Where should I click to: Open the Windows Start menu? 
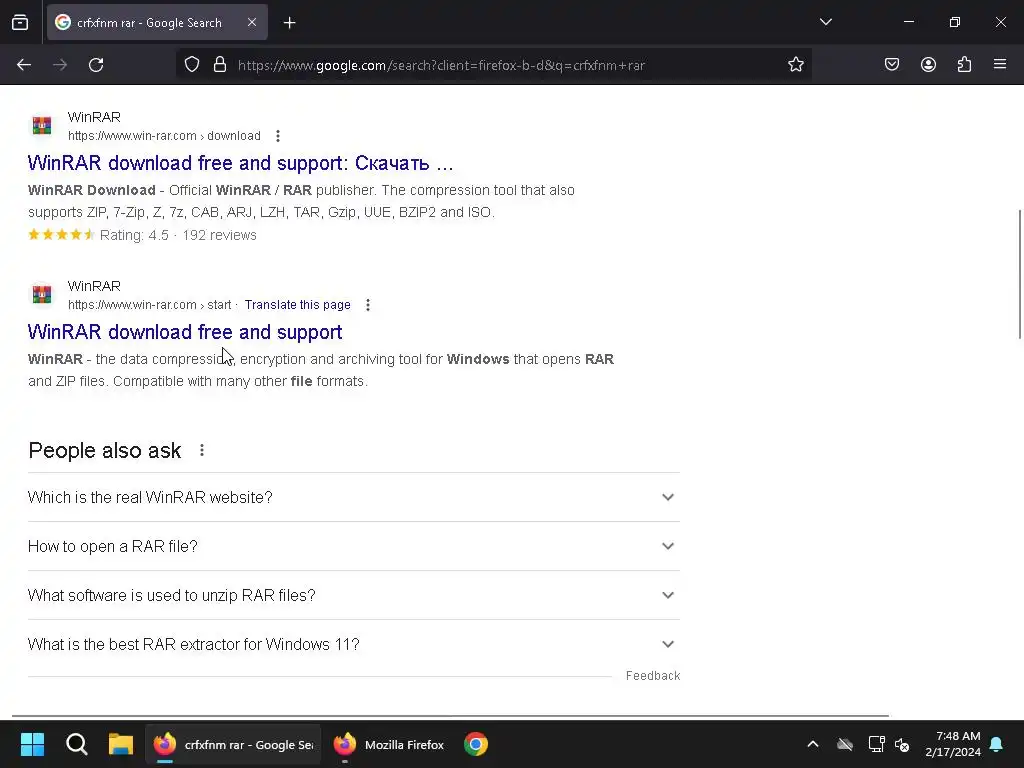click(32, 744)
